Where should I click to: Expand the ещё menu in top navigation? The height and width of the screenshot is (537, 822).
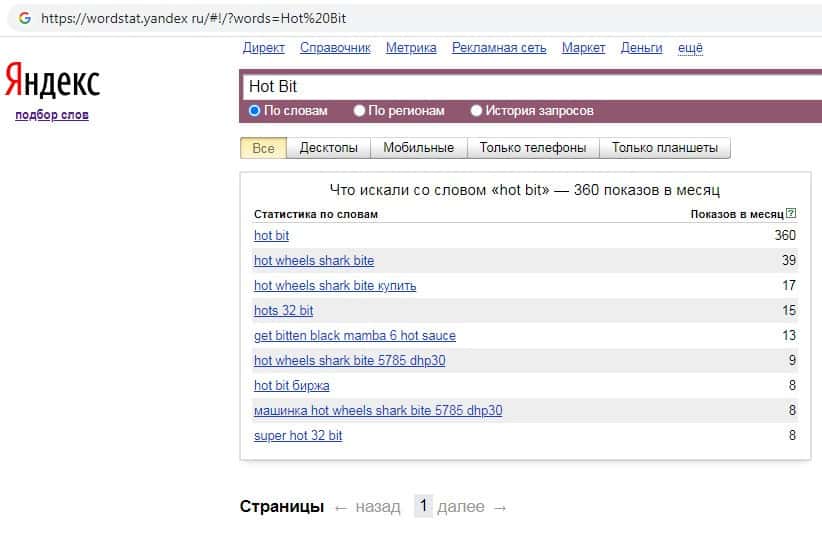click(x=690, y=47)
